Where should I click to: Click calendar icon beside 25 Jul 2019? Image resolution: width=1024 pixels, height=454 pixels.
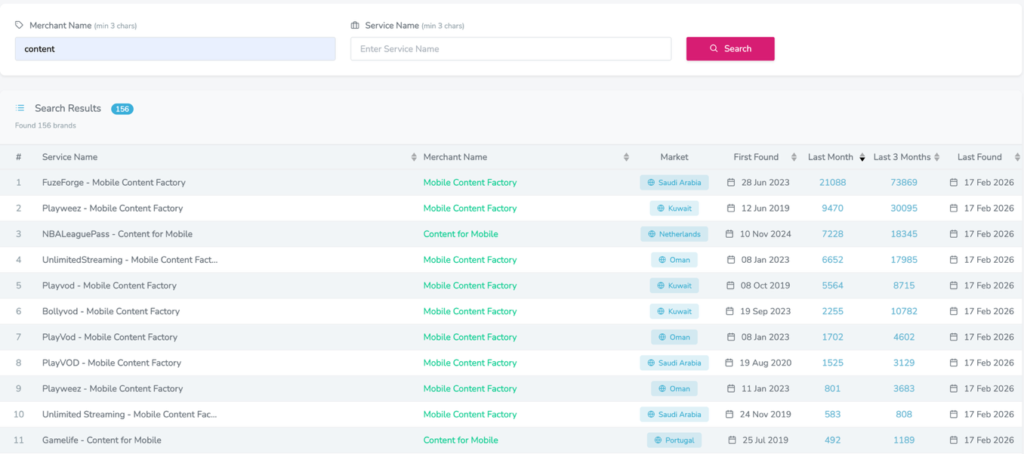click(731, 440)
